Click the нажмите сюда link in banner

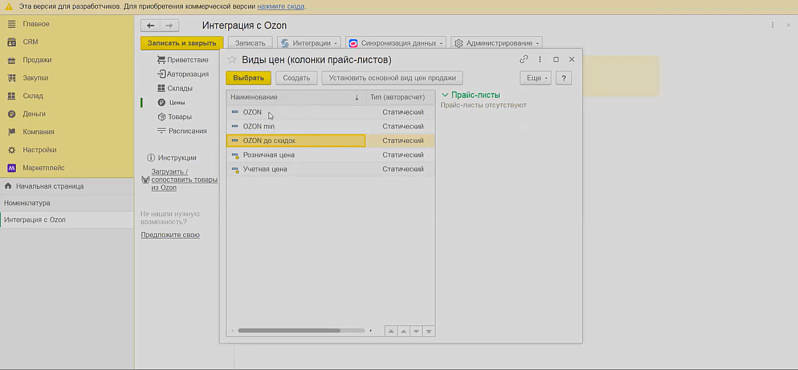(x=281, y=7)
